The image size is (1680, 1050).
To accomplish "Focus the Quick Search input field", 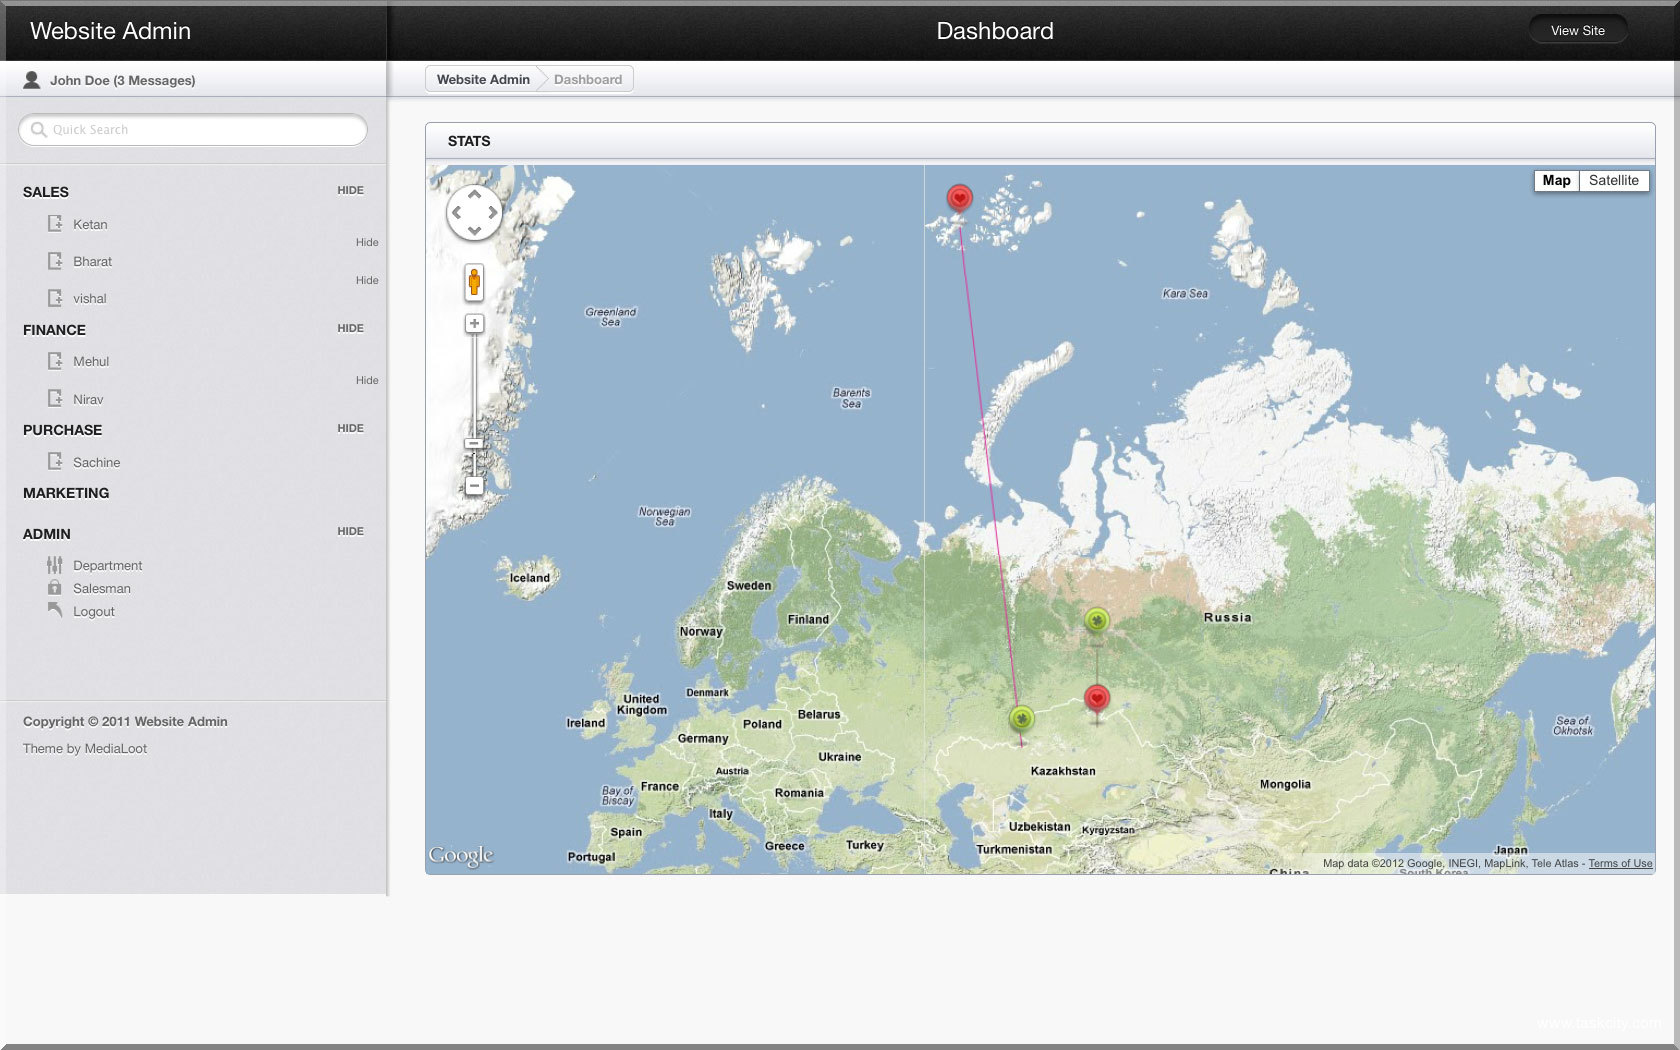I will click(193, 130).
